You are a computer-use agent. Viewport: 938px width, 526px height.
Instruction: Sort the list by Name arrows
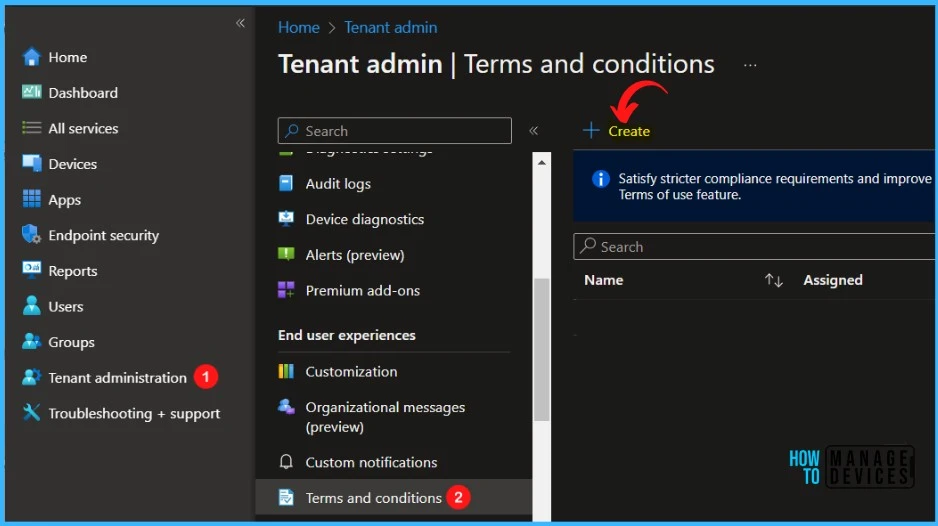[x=773, y=280]
